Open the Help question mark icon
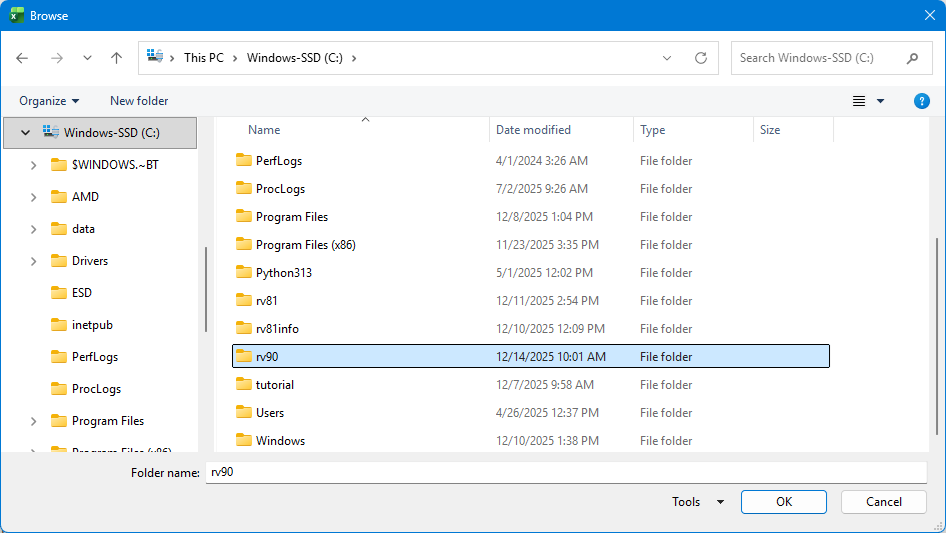Screen dimensions: 946x533 coord(922,101)
